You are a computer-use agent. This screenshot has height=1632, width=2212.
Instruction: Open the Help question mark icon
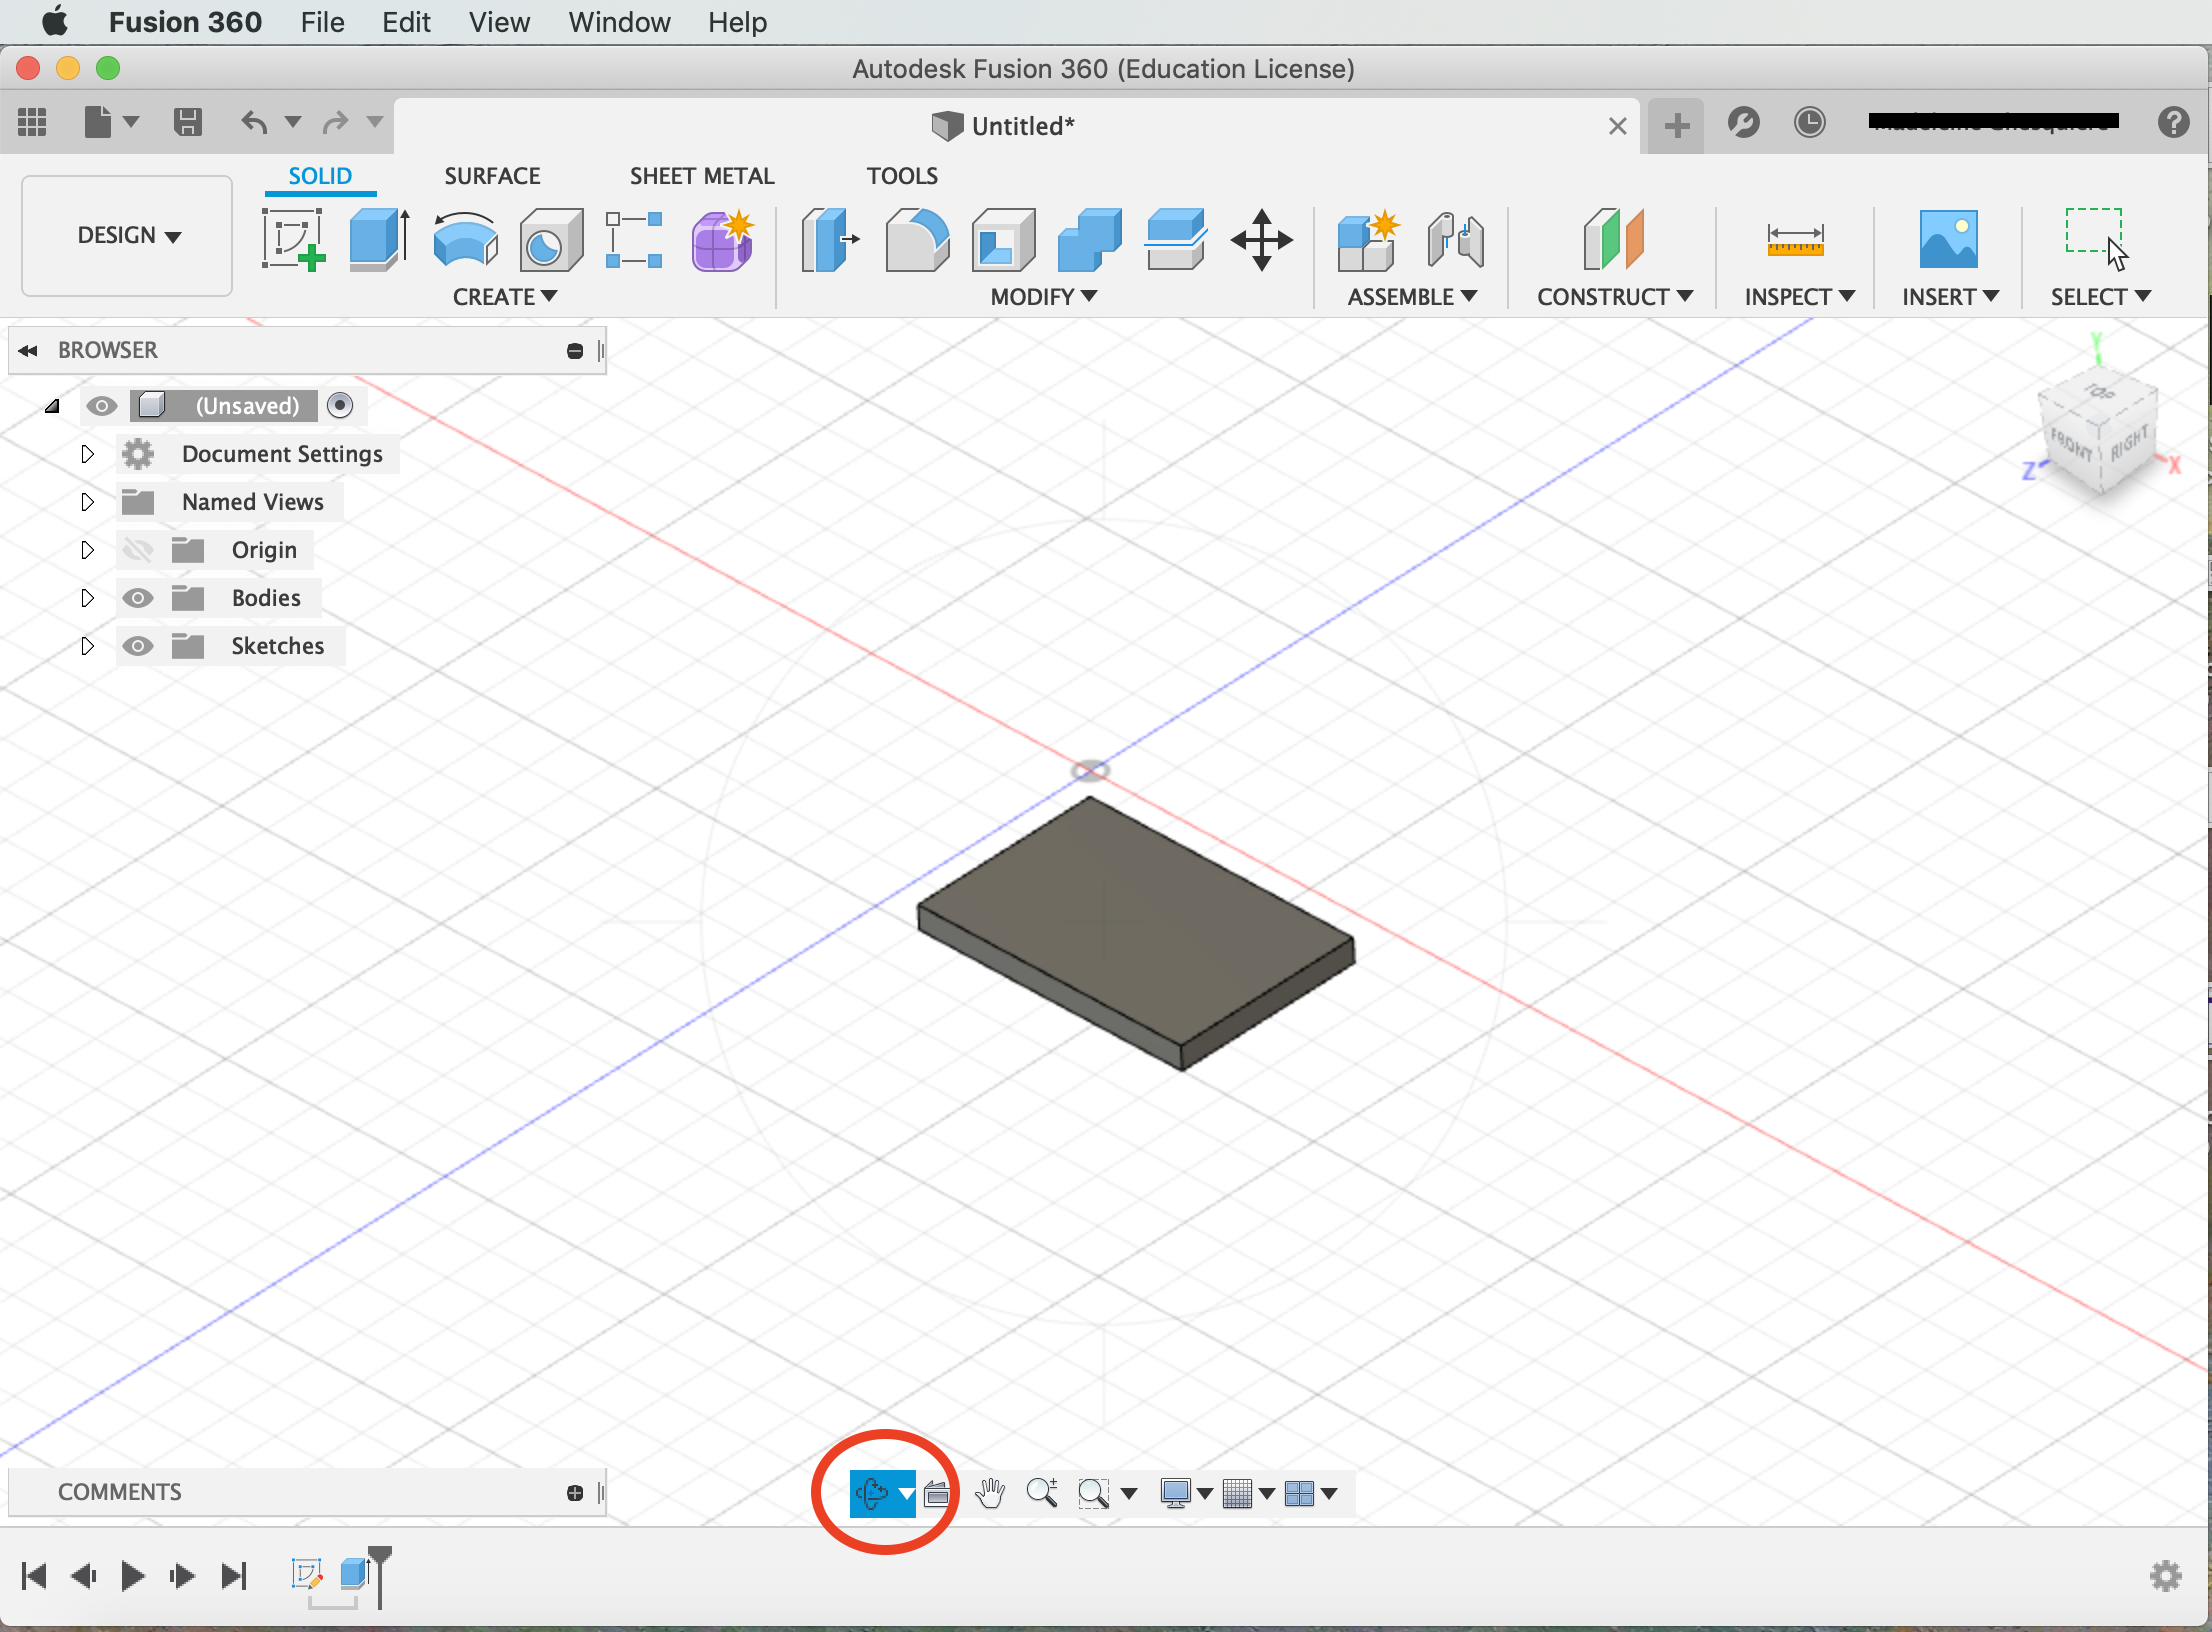coord(2173,122)
